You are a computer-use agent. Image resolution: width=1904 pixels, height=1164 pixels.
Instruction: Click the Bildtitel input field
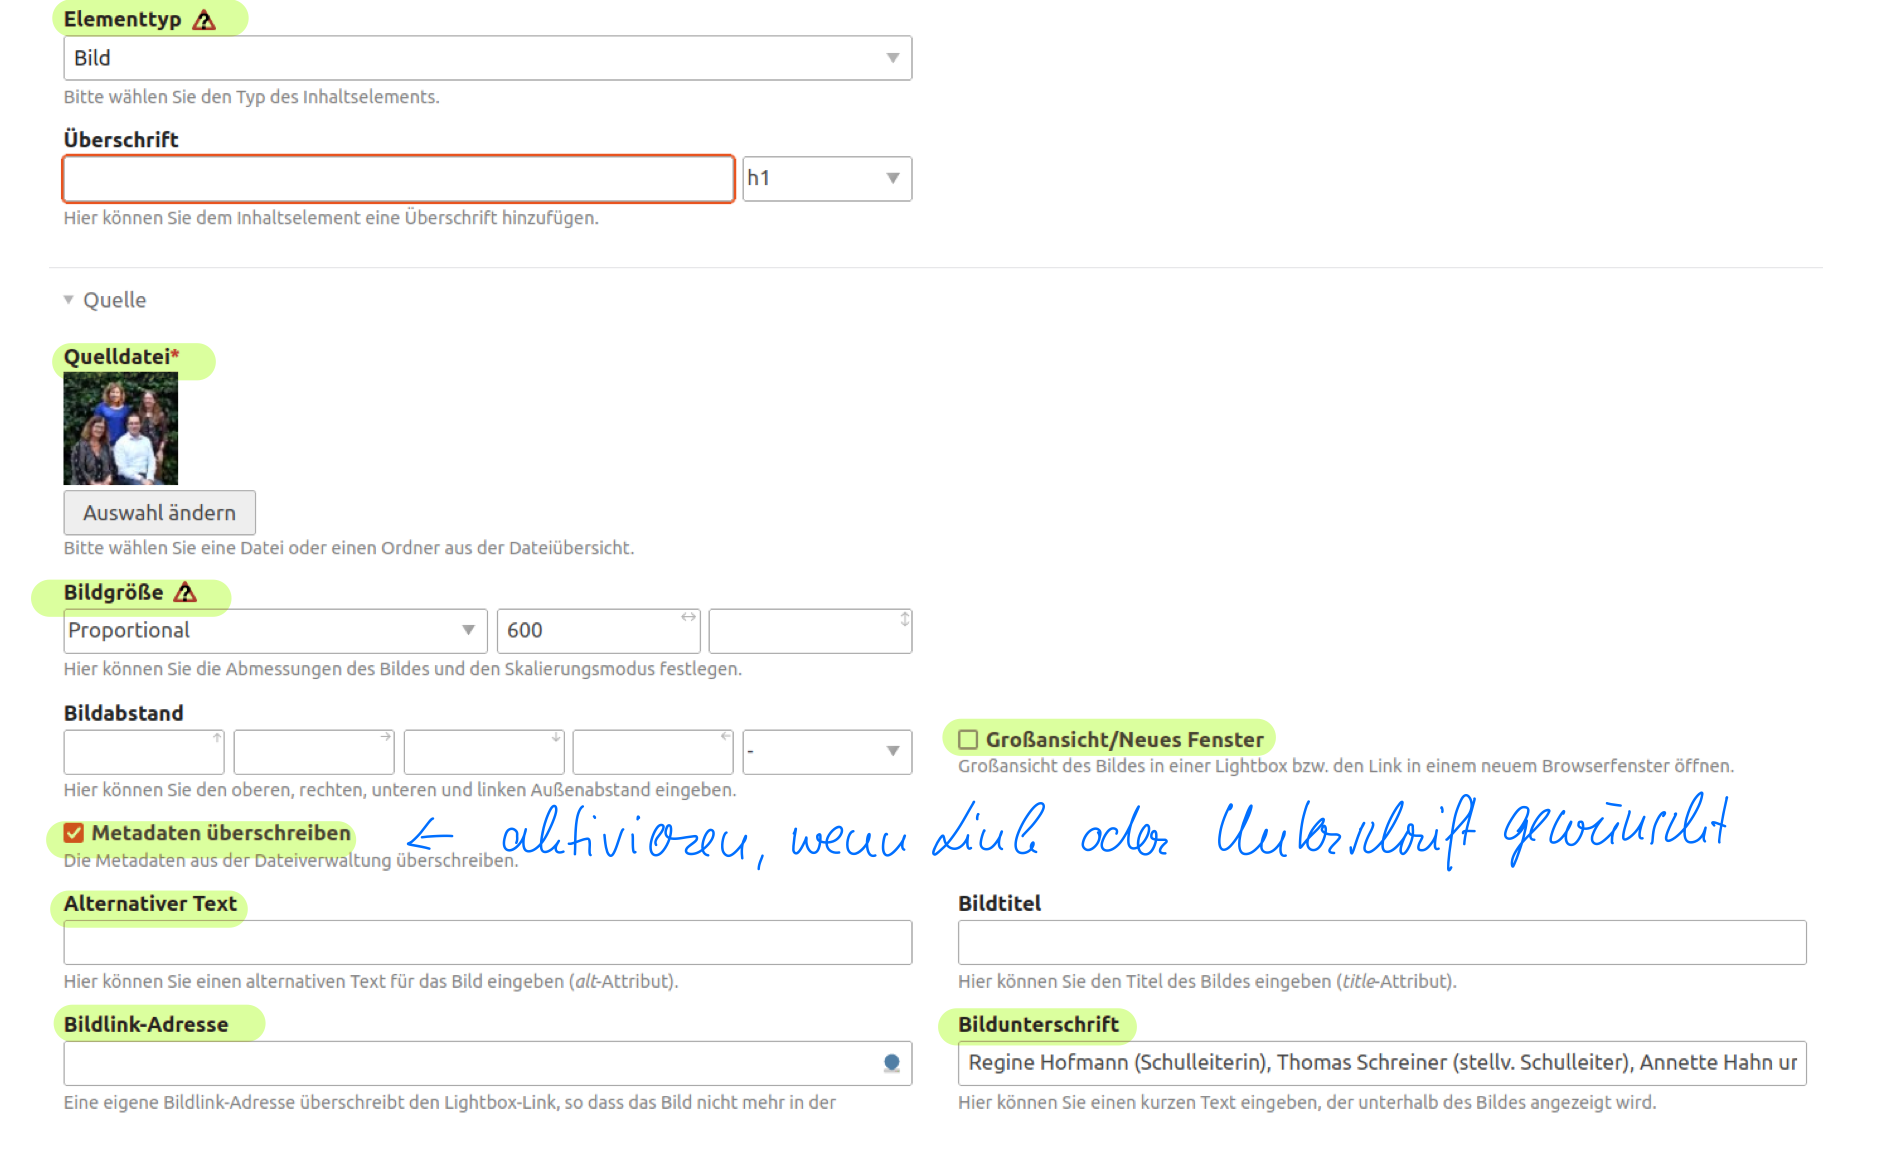[x=1381, y=943]
